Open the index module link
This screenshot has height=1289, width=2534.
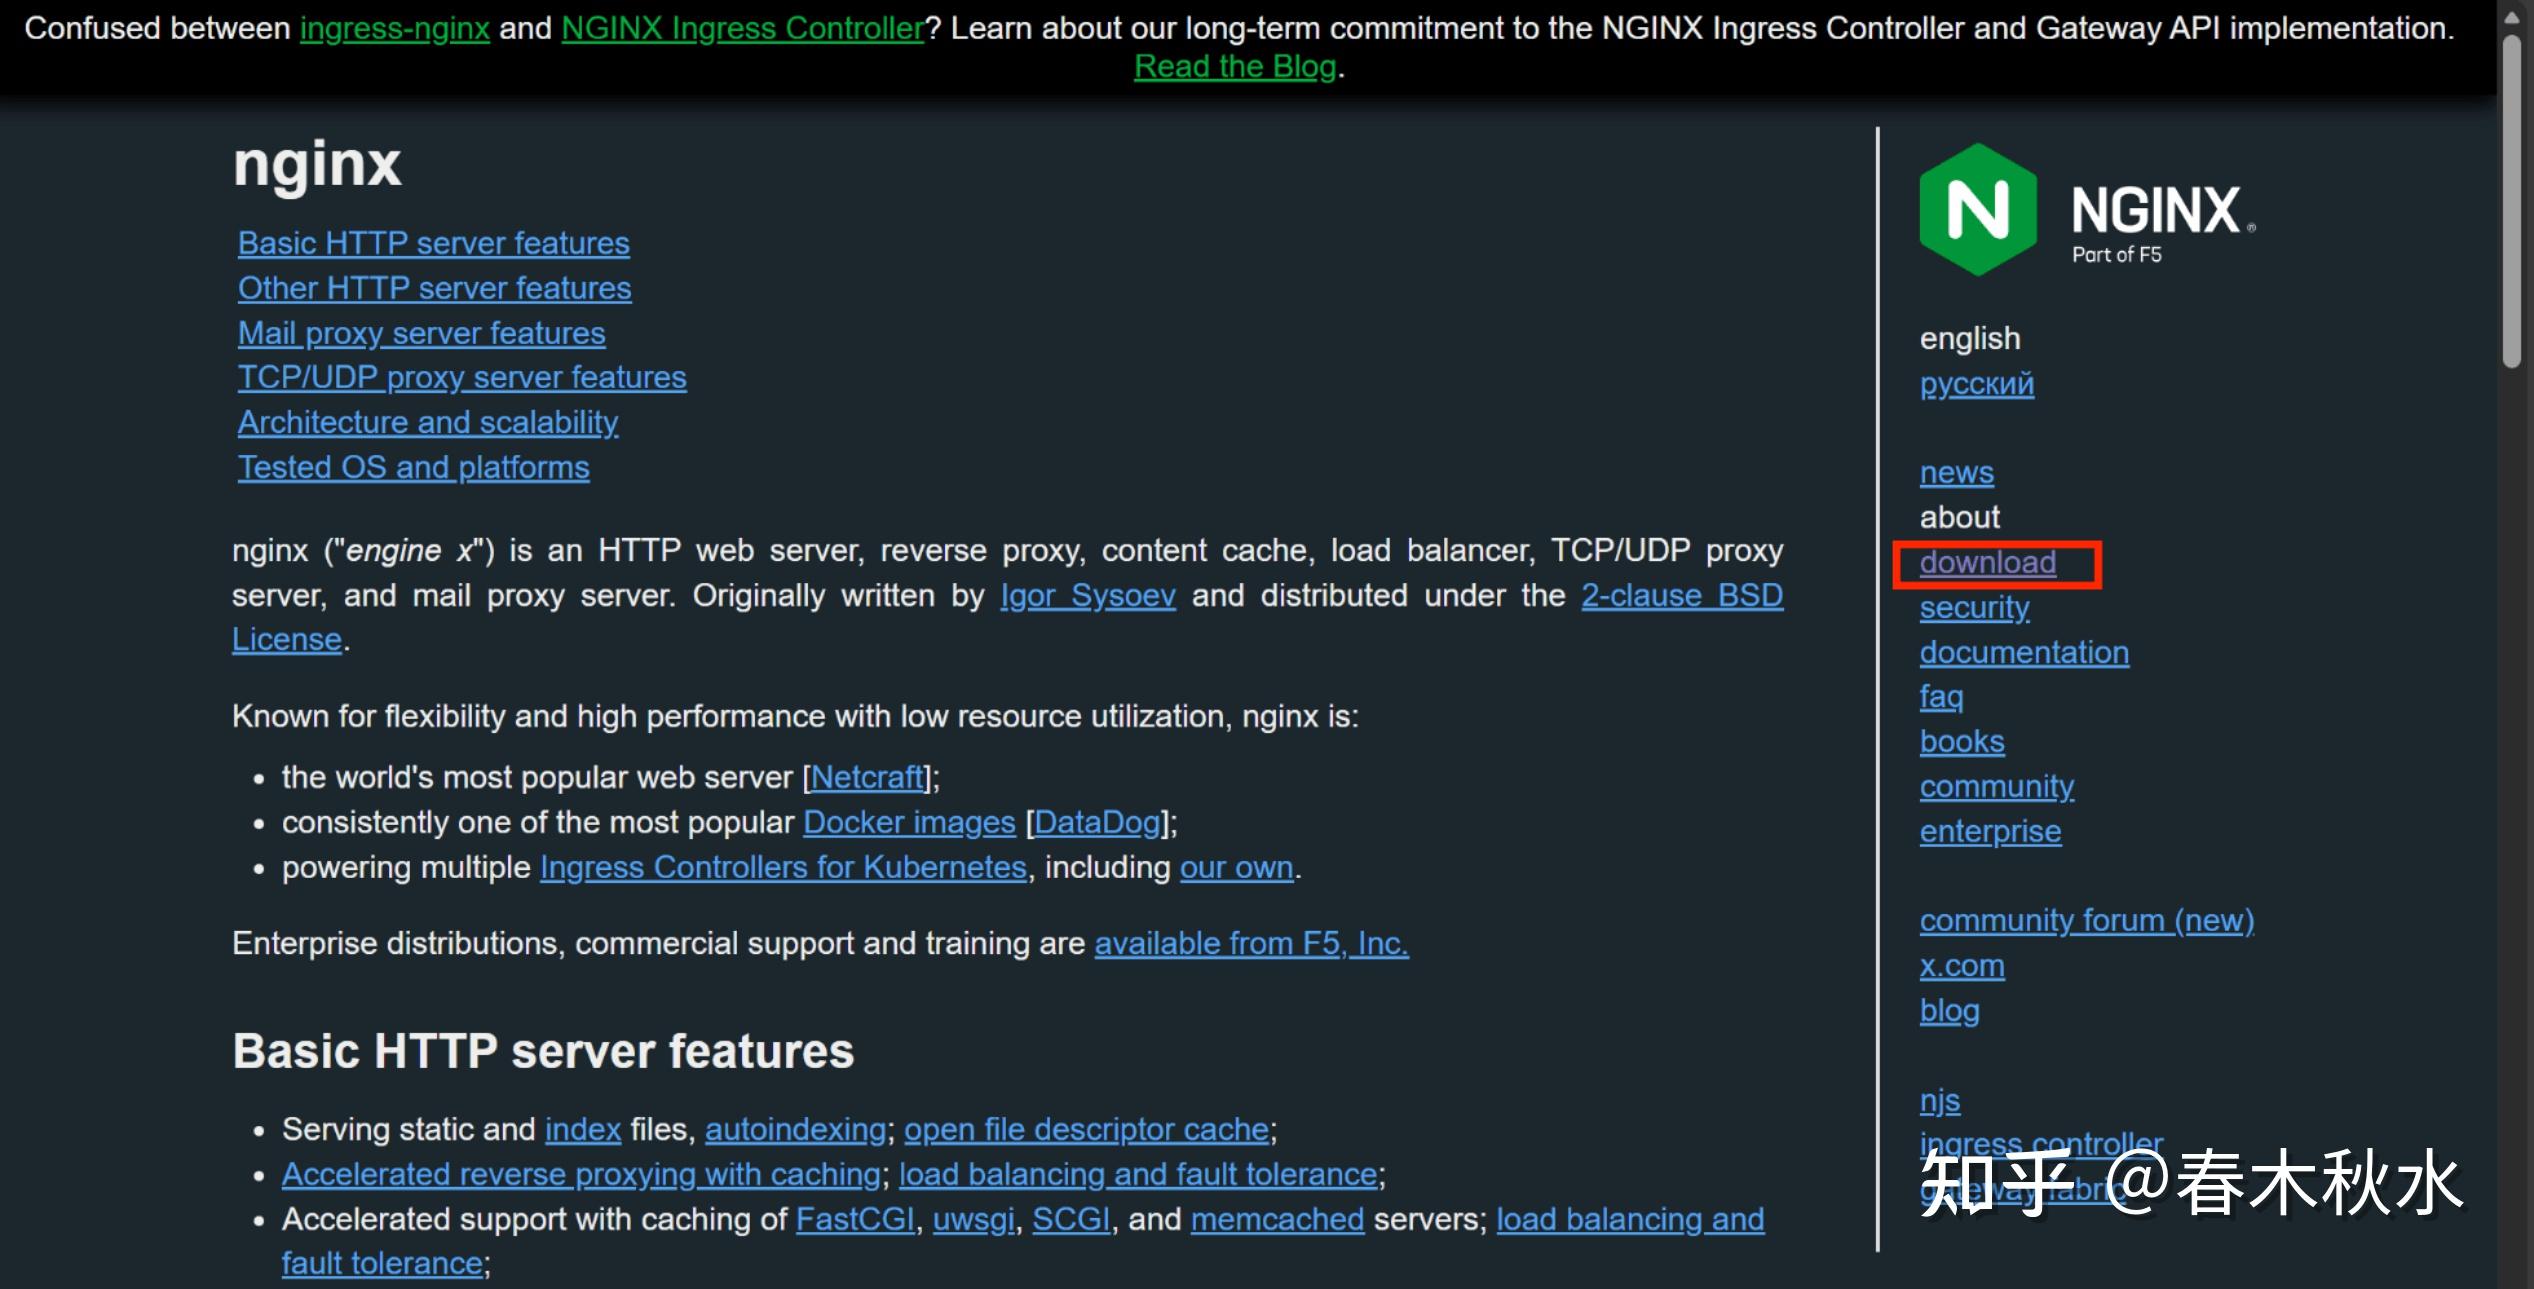583,1129
